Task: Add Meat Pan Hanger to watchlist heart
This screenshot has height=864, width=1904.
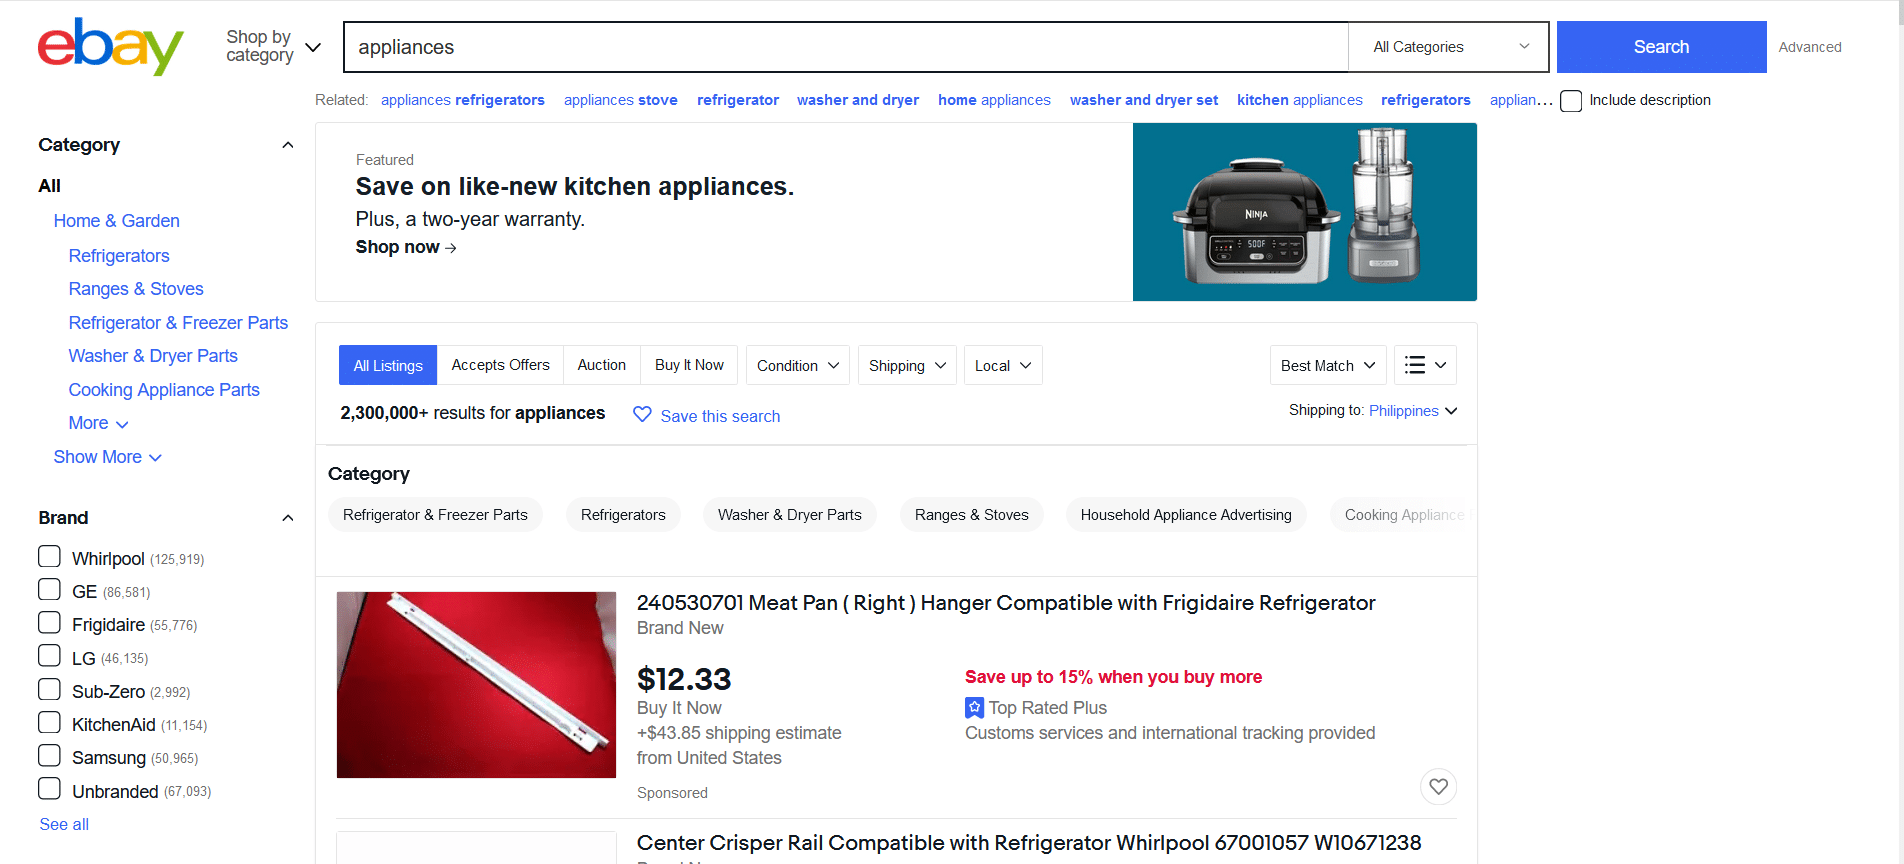Action: click(x=1438, y=786)
